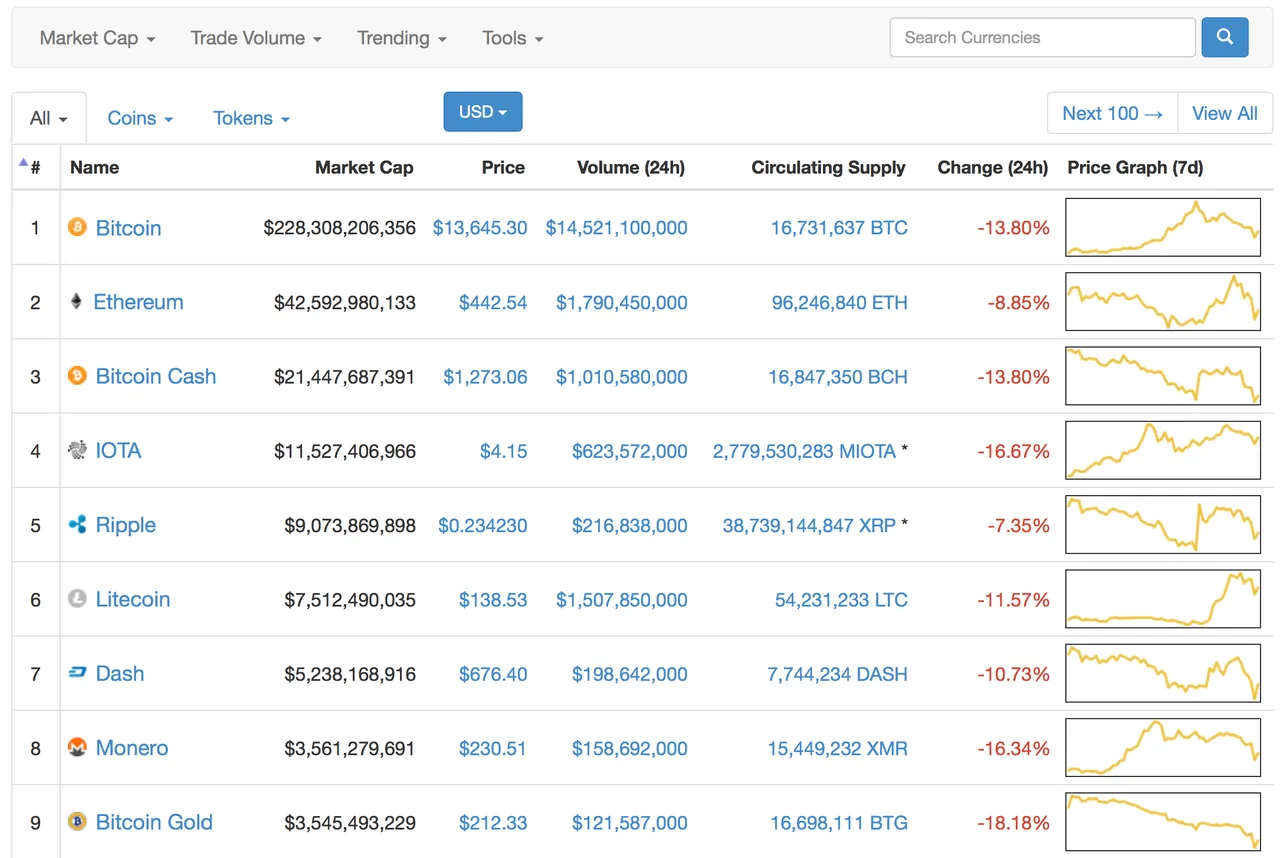Viewport: 1280px width, 858px height.
Task: Open the Coins filter tab
Action: (140, 118)
